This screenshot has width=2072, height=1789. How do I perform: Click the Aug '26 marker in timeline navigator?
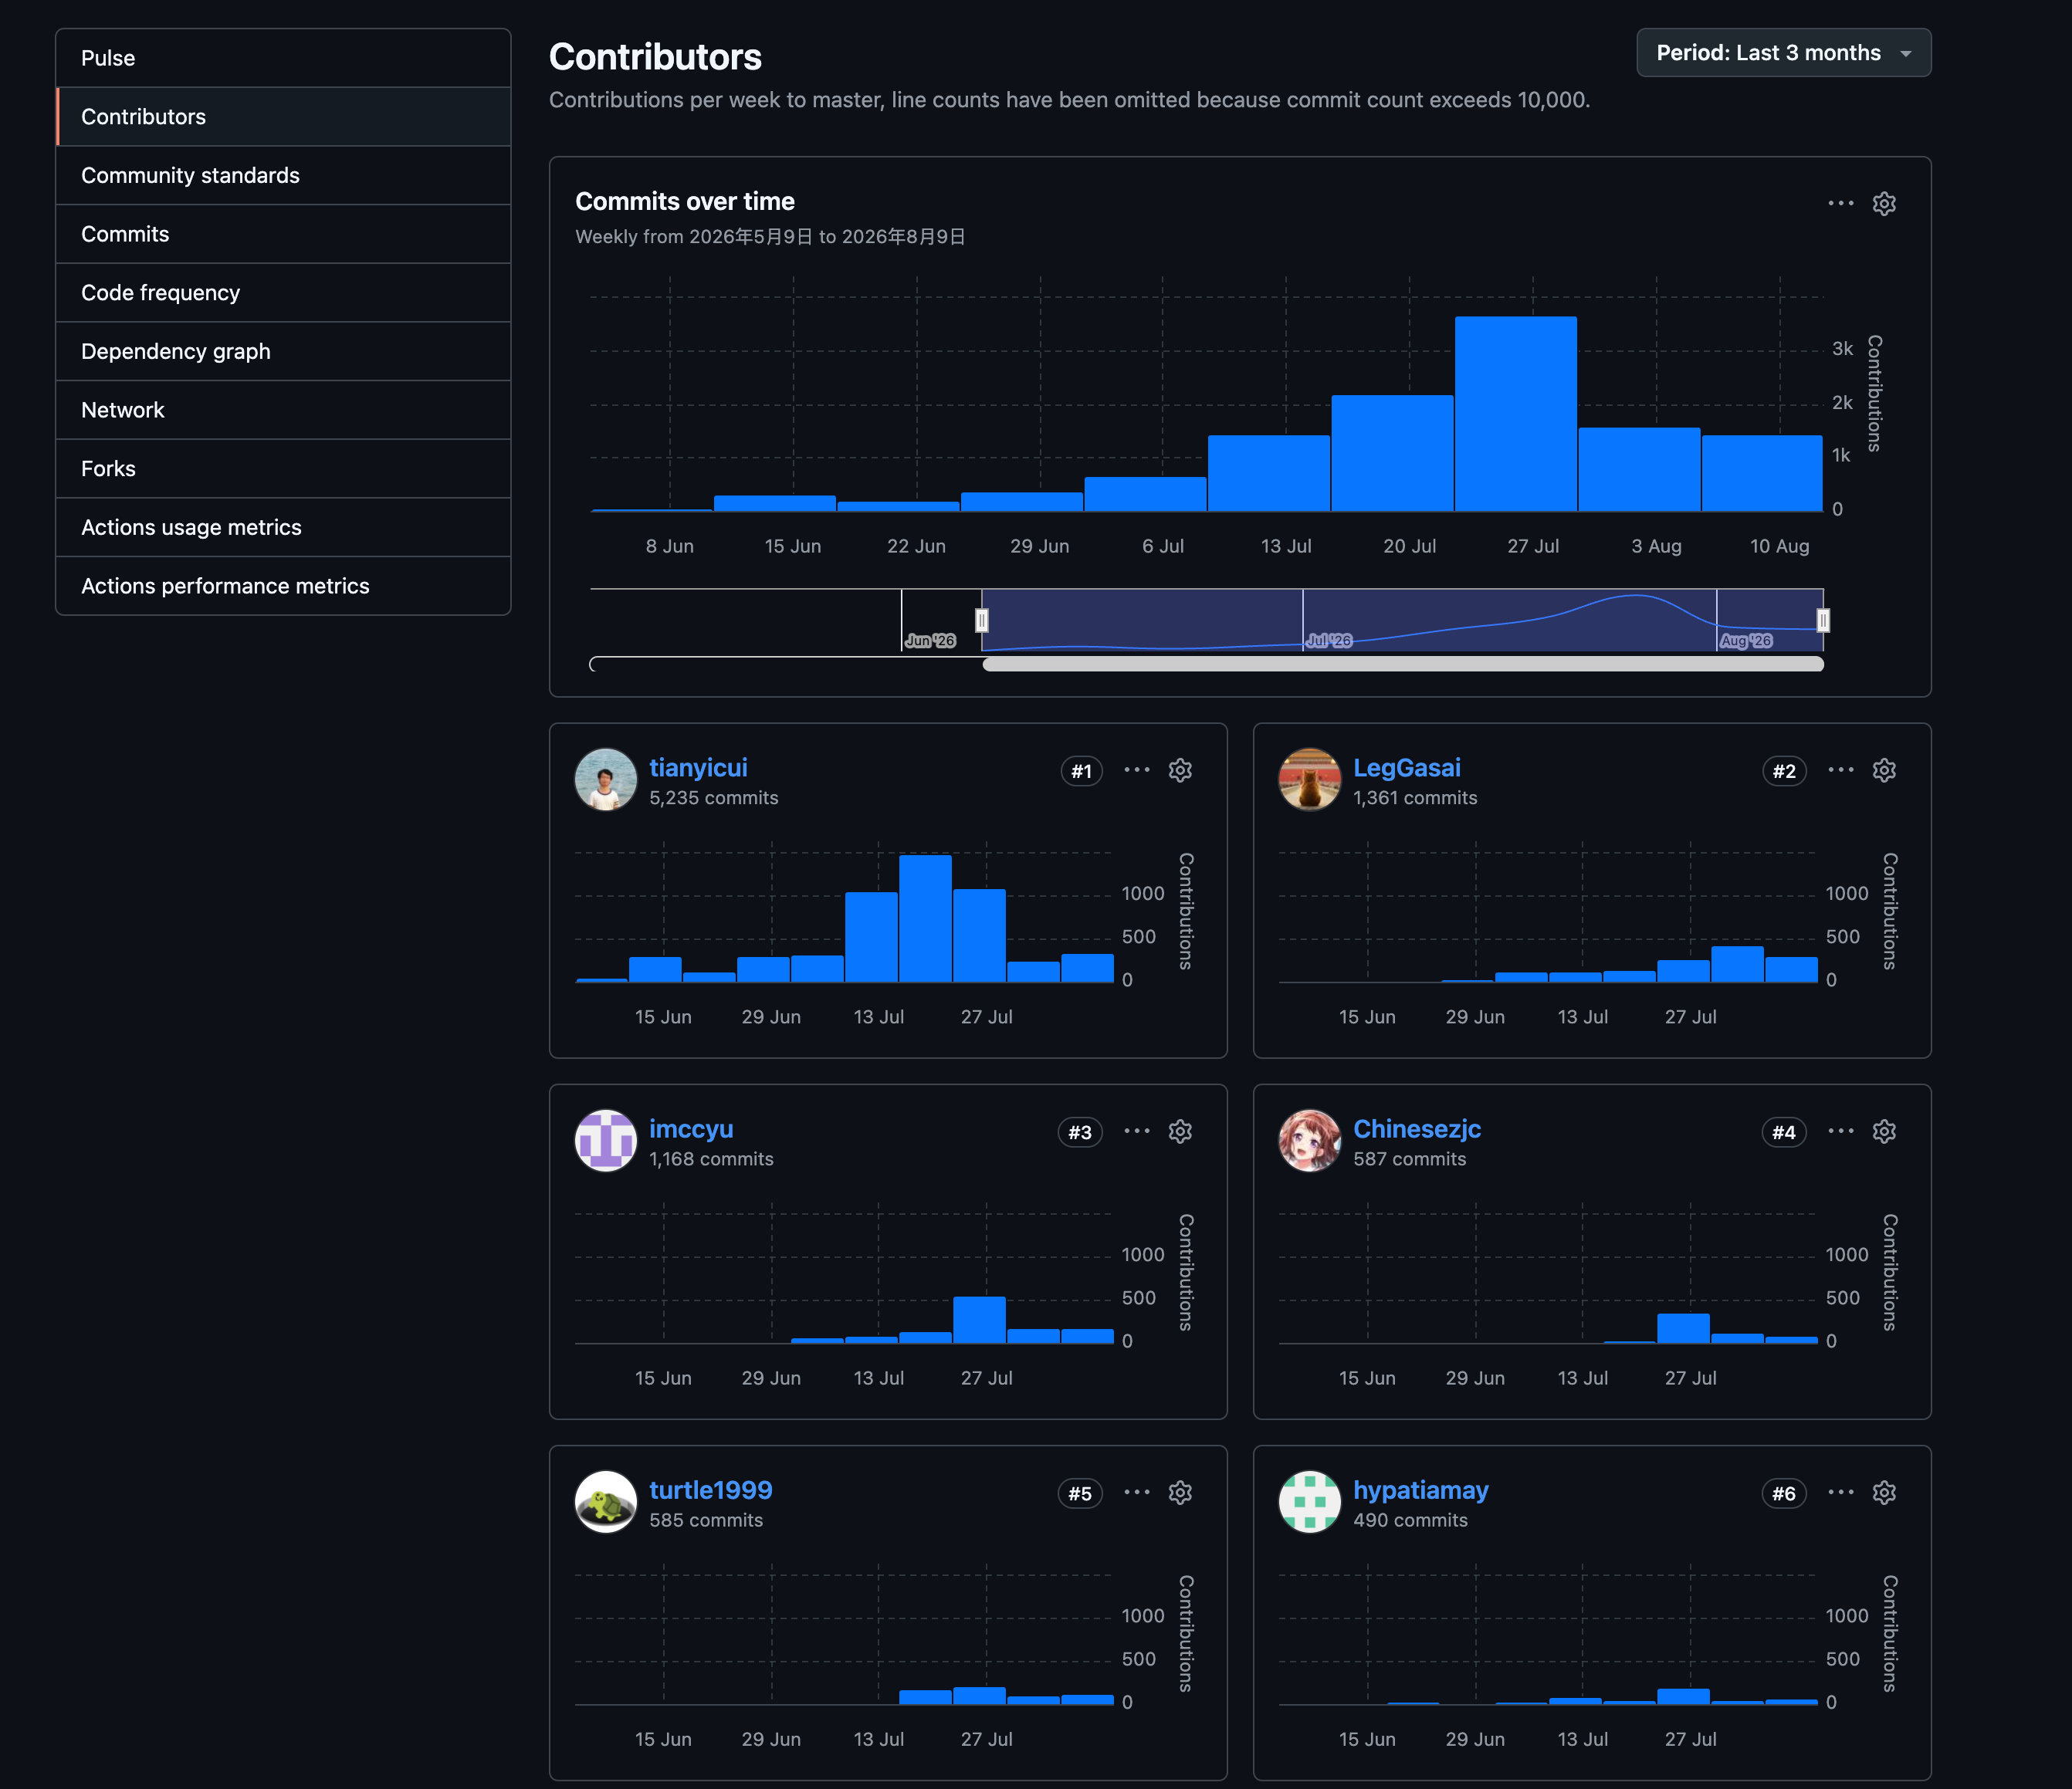1746,640
